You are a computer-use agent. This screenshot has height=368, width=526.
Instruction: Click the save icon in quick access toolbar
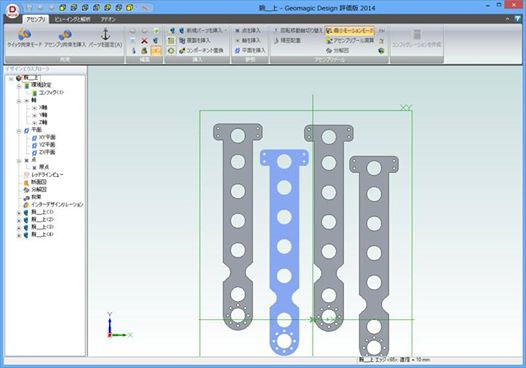[x=29, y=7]
